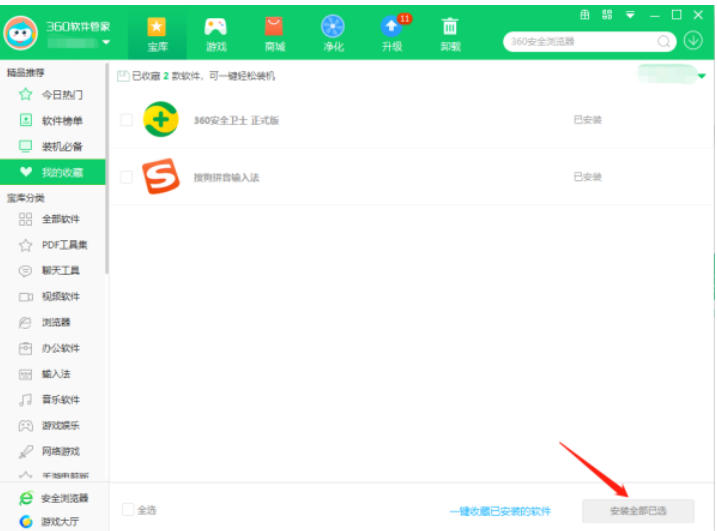Check the box beside 搜狗拼音输入法
Screen dimensions: 717x531
[126, 177]
